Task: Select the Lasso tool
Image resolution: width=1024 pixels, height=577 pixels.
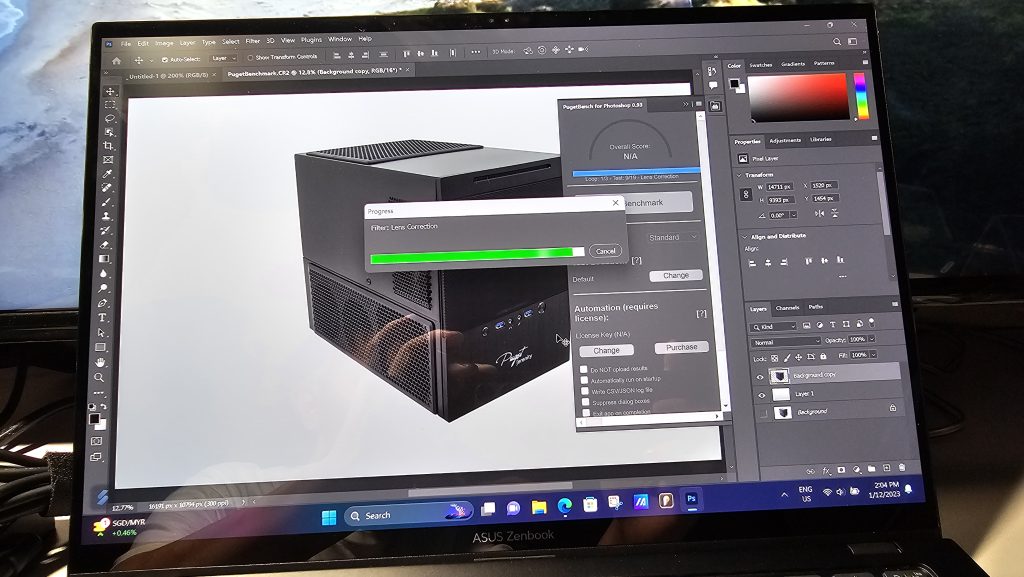Action: [x=109, y=118]
